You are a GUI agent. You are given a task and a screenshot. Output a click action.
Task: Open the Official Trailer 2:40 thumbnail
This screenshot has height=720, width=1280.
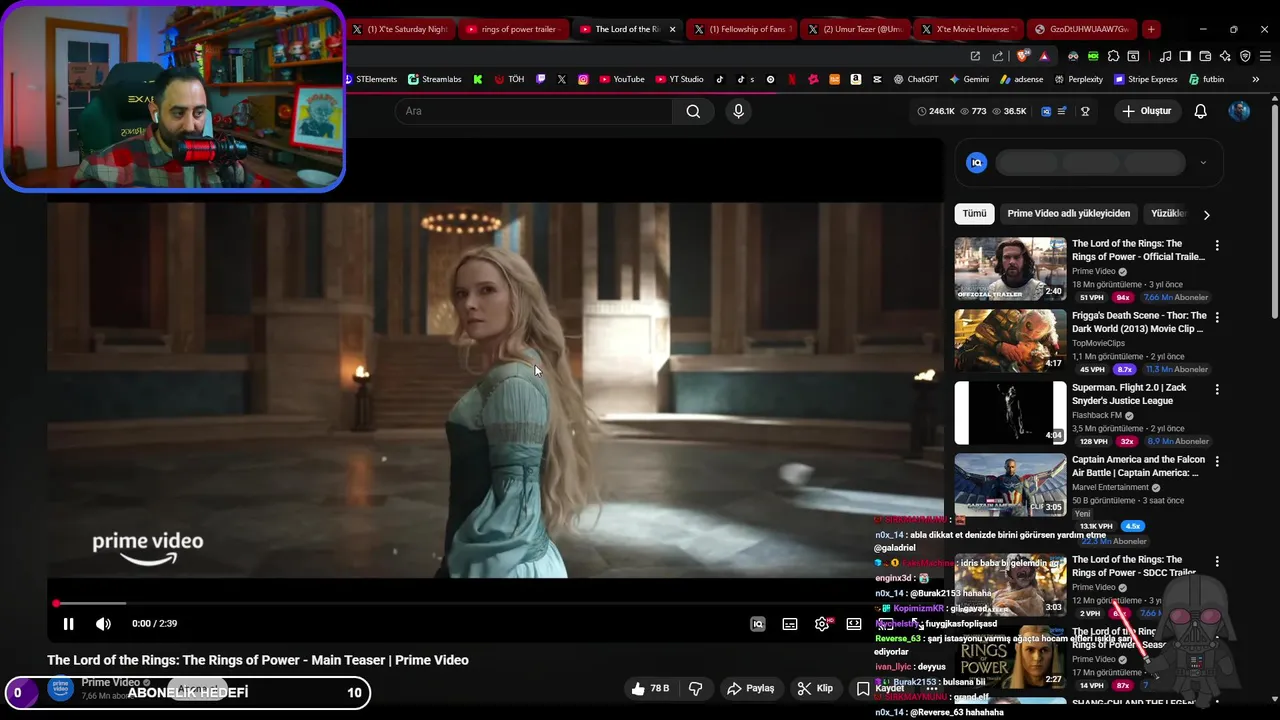(1010, 269)
